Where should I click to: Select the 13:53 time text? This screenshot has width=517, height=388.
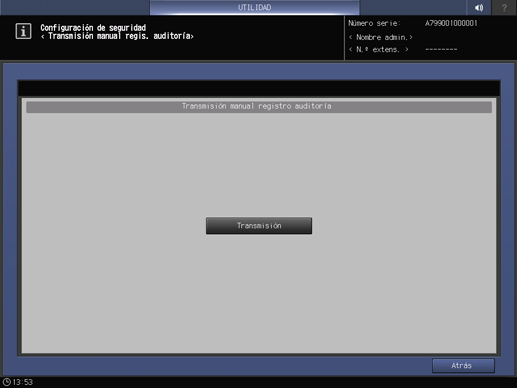pyautogui.click(x=23, y=382)
